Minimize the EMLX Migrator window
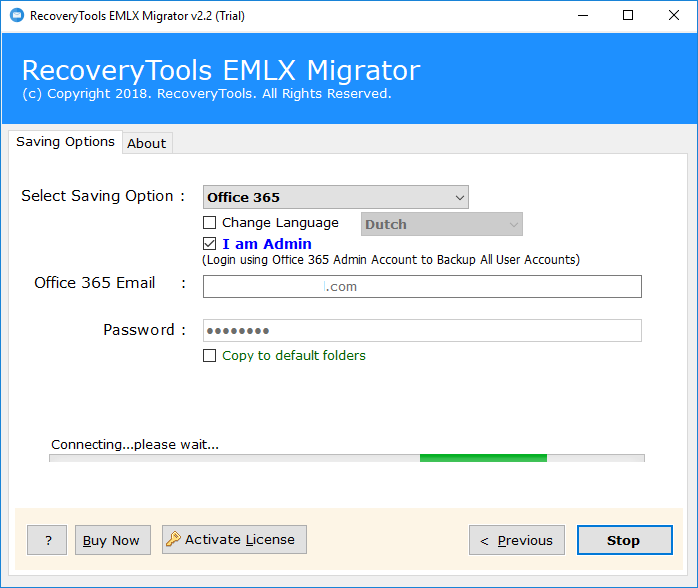Viewport: 698px width, 588px height. 583,16
